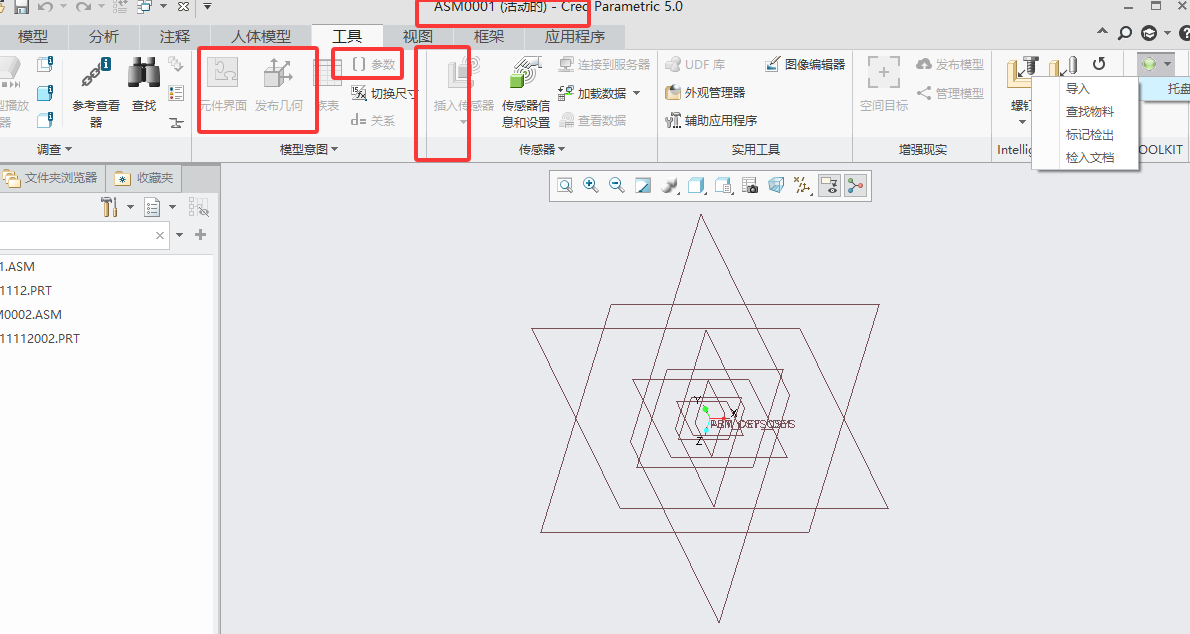Switch to the 框架 ribbon tab
The width and height of the screenshot is (1190, 634).
pyautogui.click(x=489, y=36)
